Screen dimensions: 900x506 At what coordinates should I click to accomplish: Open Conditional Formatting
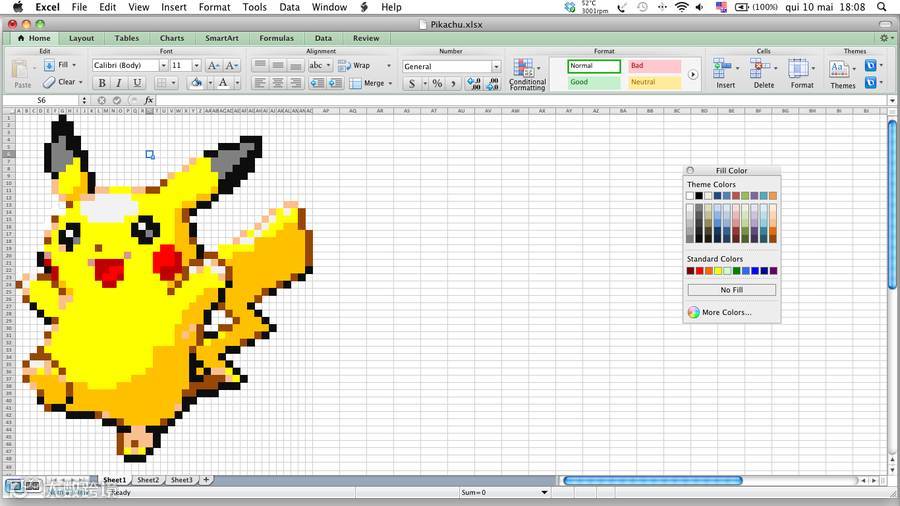(527, 75)
